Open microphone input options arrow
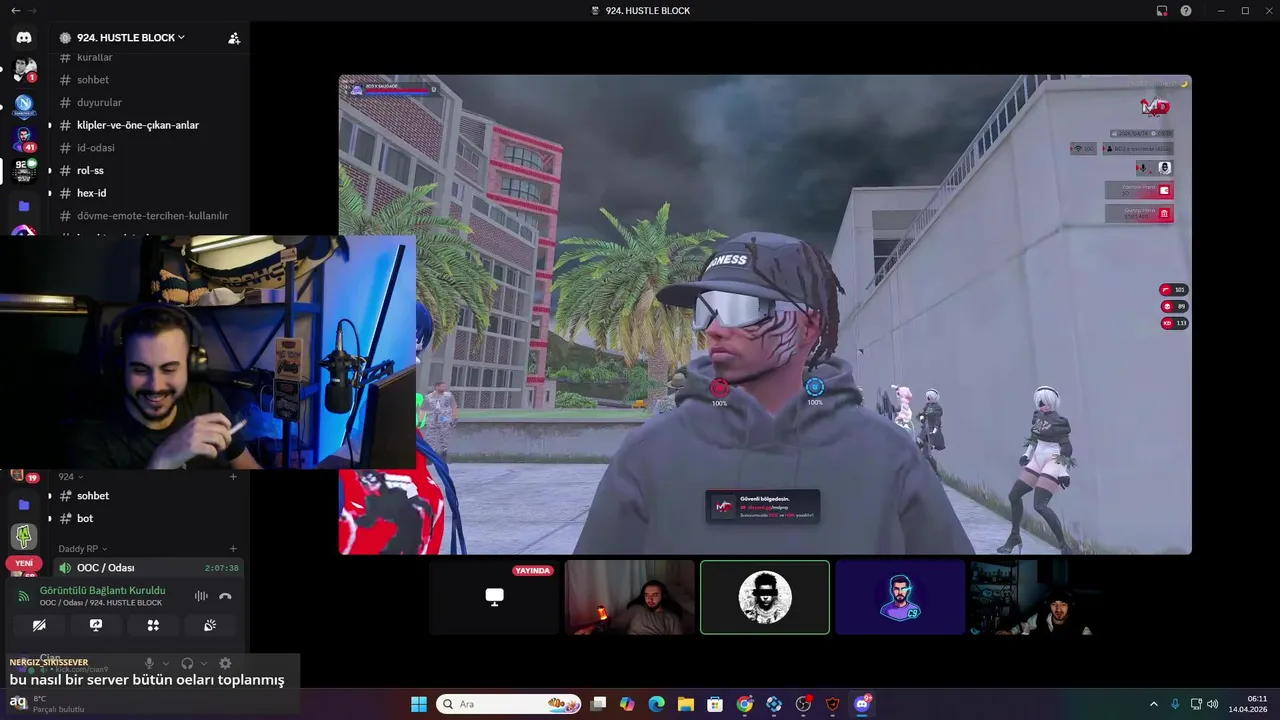1280x720 pixels. coord(166,663)
